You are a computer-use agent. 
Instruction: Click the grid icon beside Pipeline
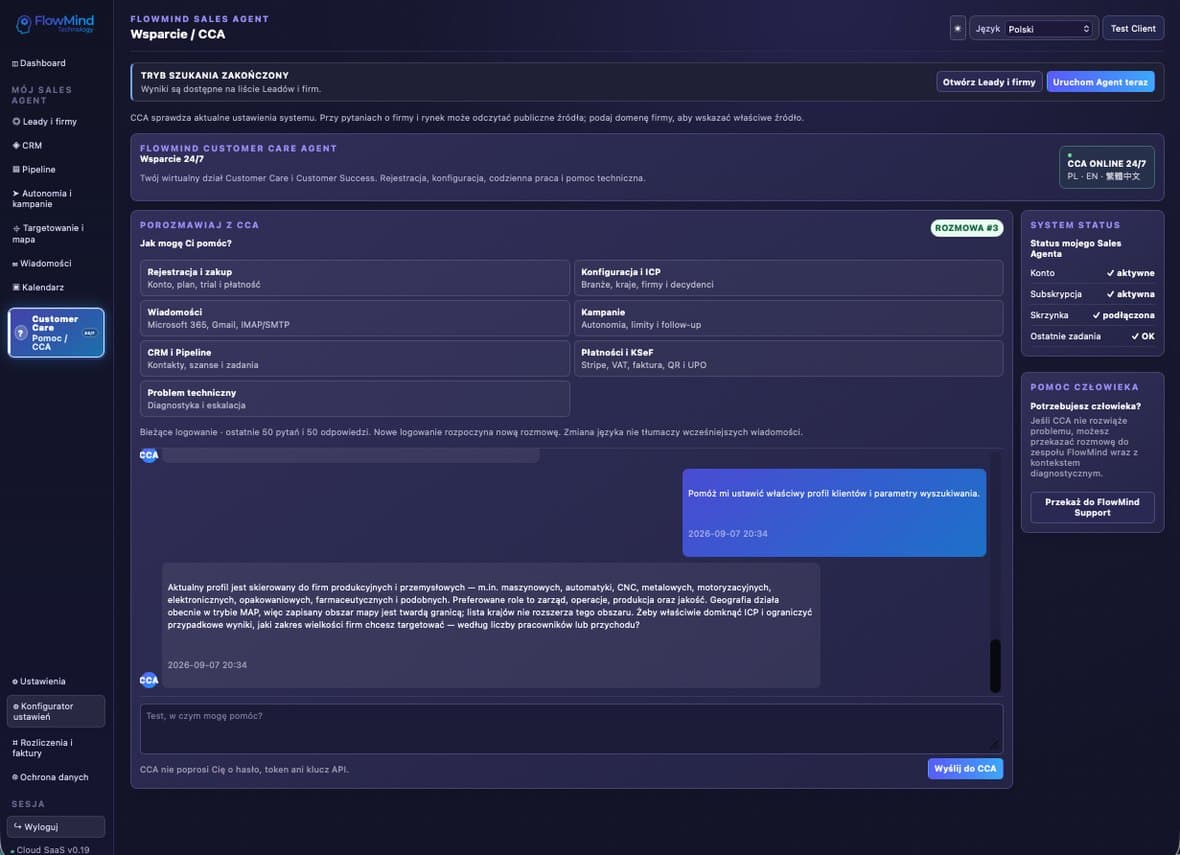coord(16,169)
